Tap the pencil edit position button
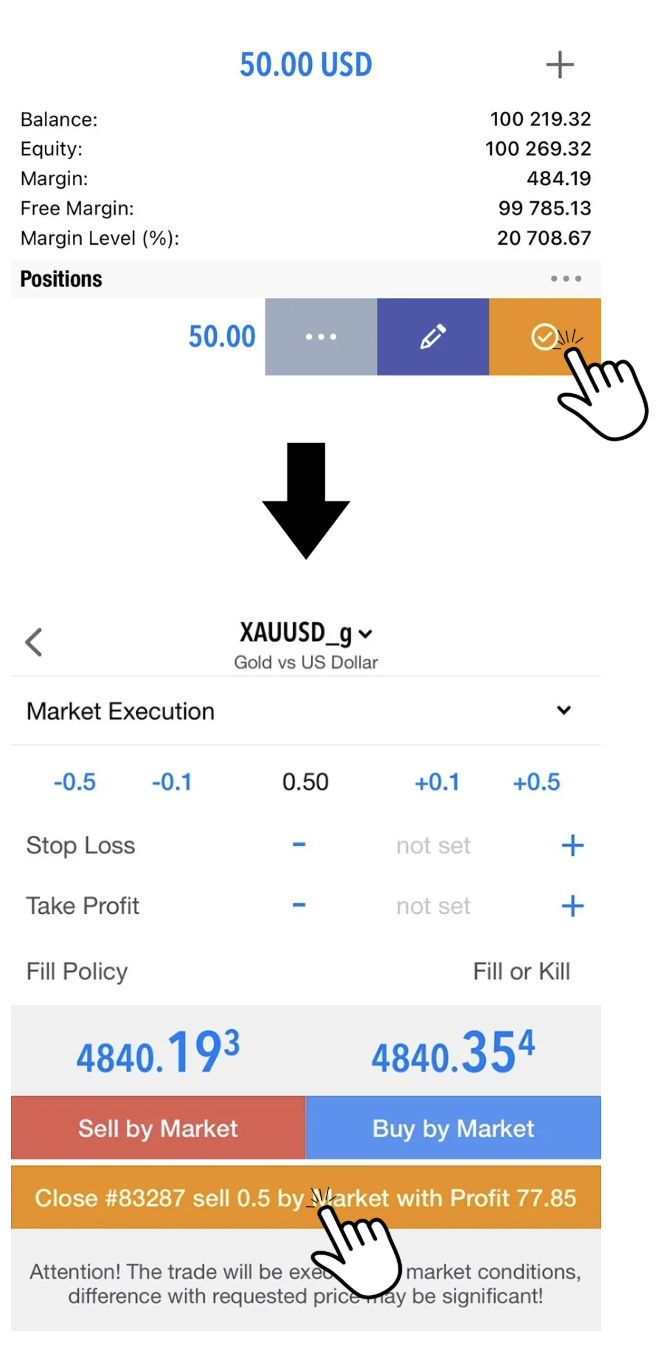This screenshot has height=1350, width=656. coord(433,337)
